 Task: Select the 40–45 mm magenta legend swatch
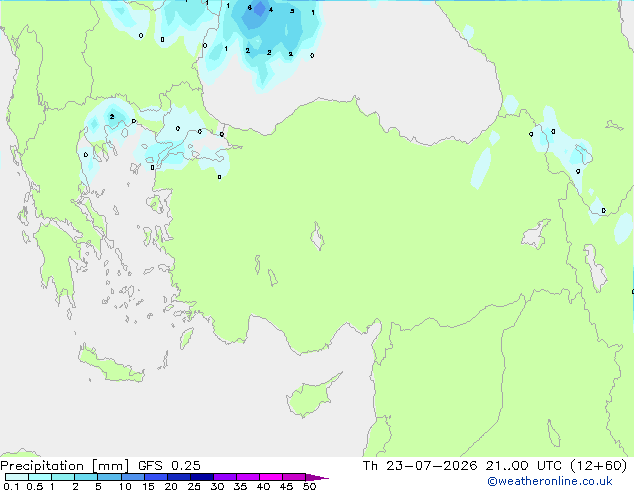pos(271,477)
